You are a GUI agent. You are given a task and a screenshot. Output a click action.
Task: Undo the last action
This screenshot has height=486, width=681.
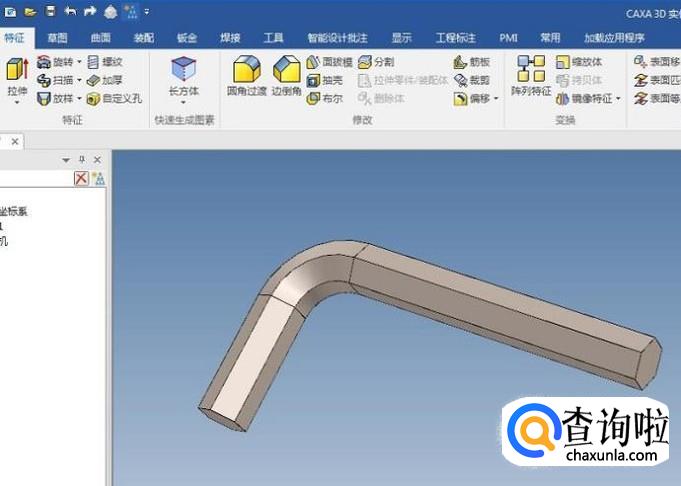(x=70, y=11)
